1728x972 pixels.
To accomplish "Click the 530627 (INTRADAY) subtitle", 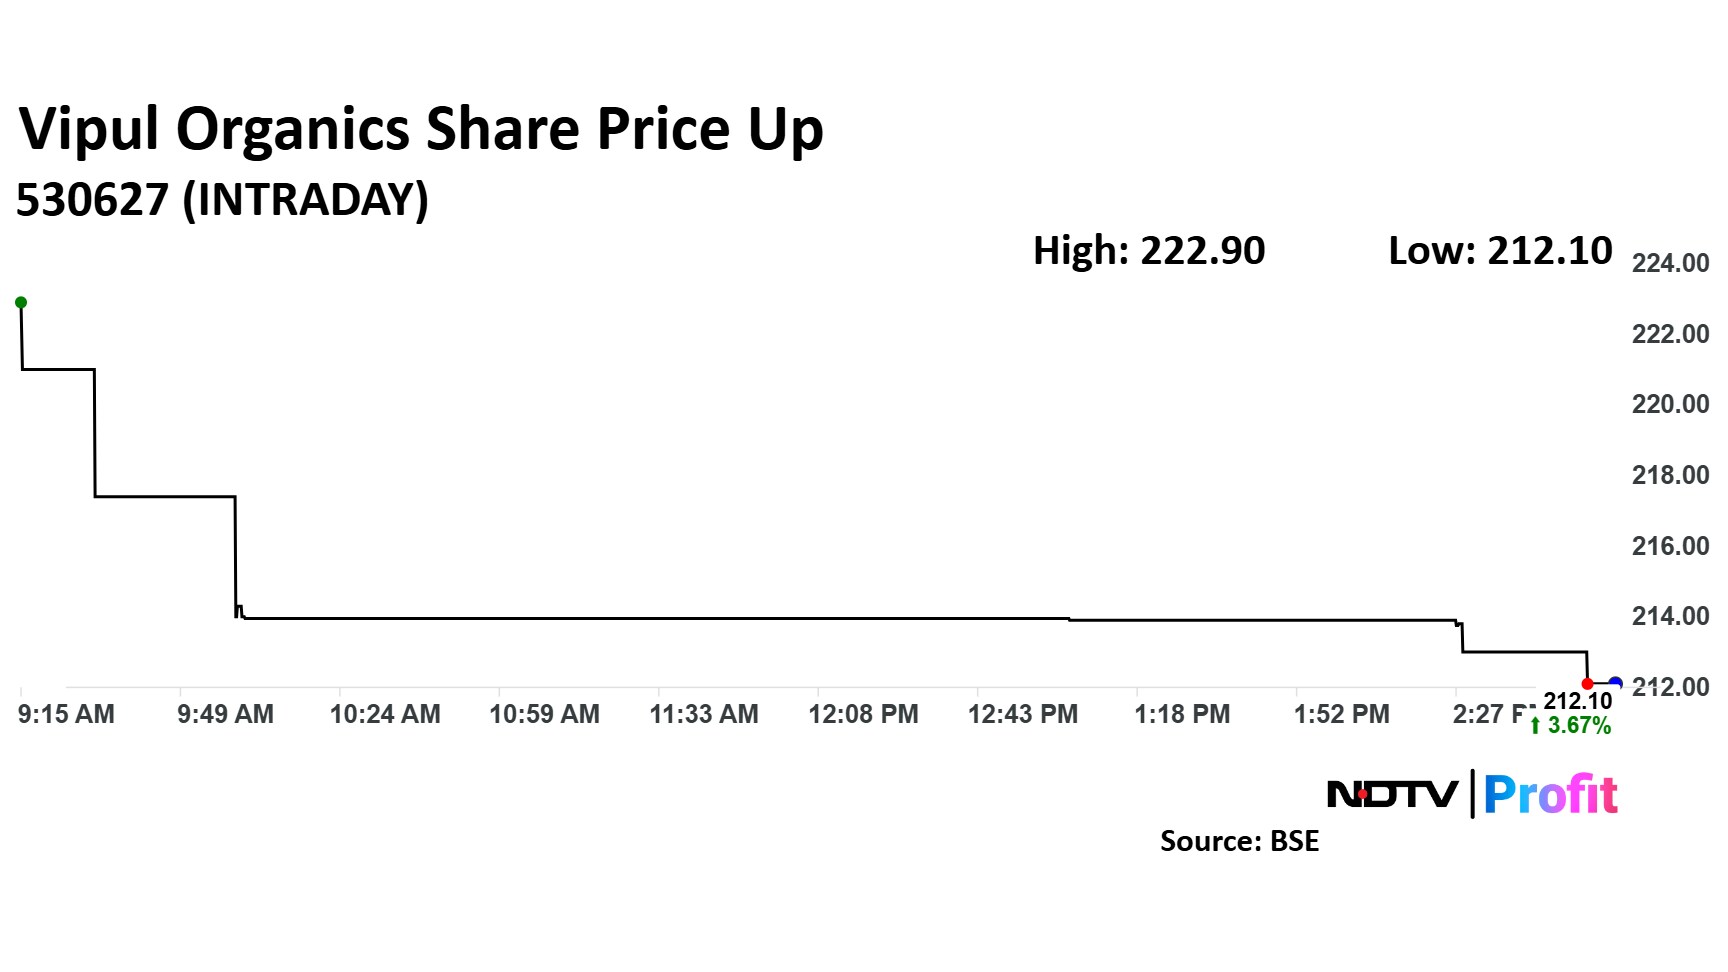I will pyautogui.click(x=222, y=199).
